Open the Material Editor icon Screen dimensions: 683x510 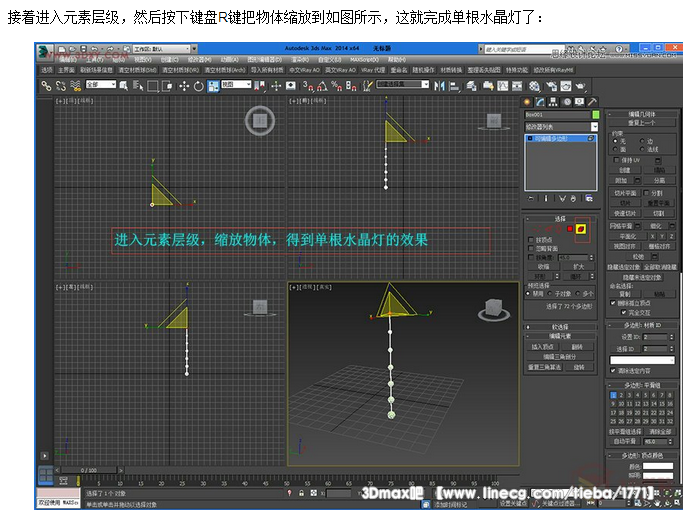point(534,86)
